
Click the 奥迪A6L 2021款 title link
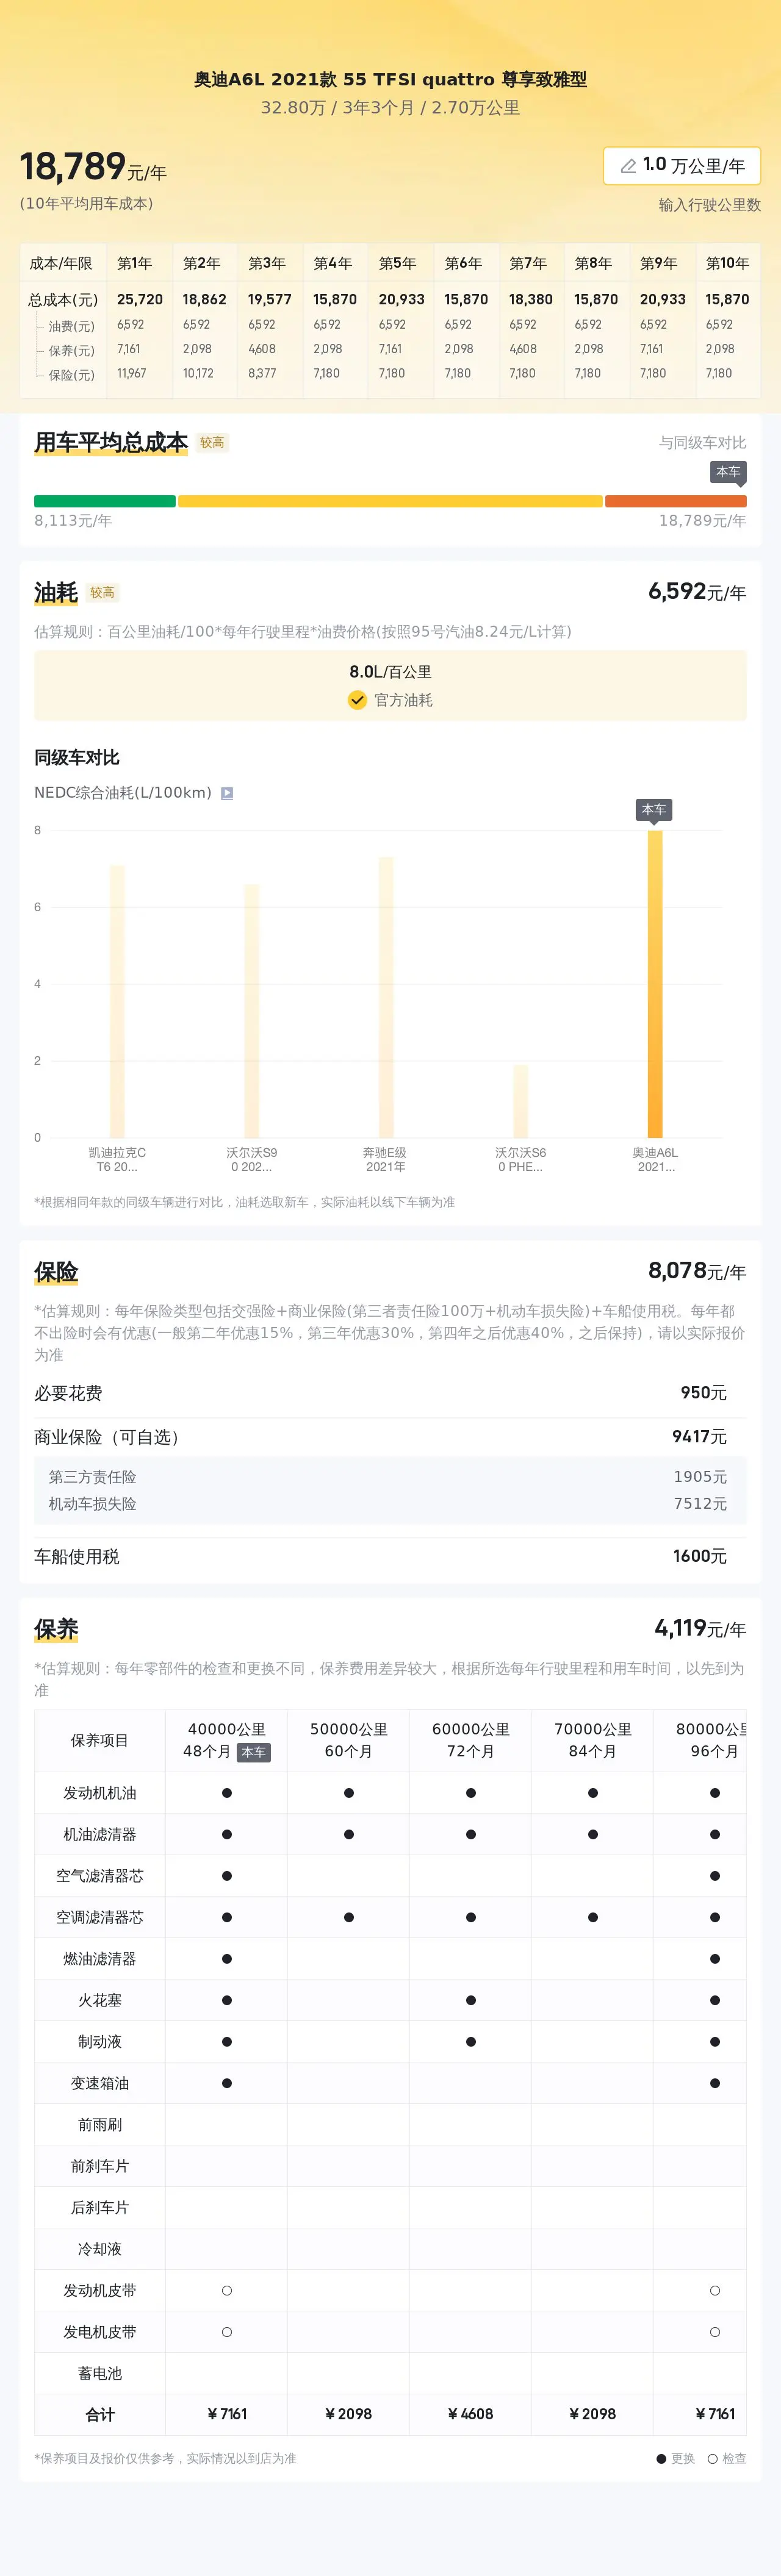pyautogui.click(x=390, y=78)
